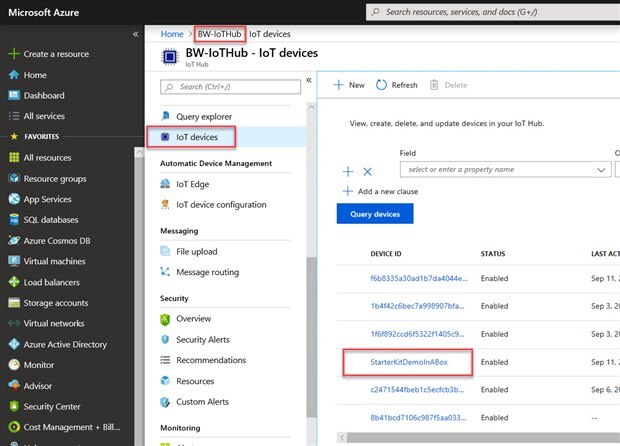Collapse the IoT Hub resource menu
Viewport: 620px width, 446px height.
tap(309, 80)
